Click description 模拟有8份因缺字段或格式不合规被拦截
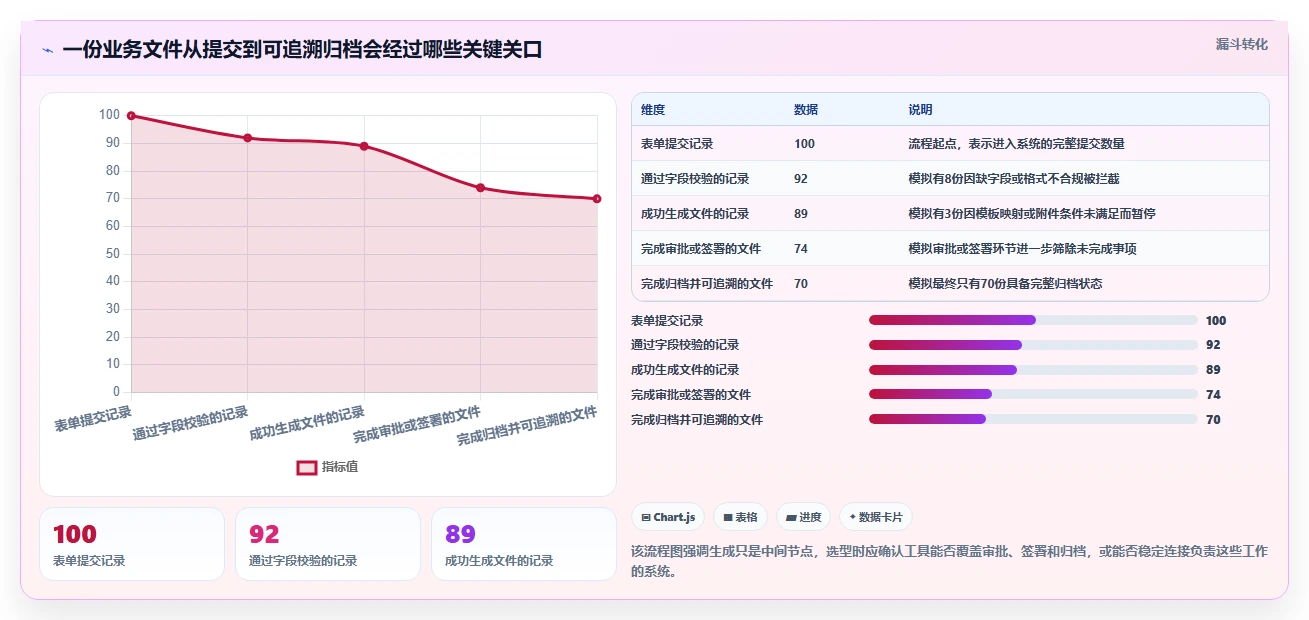1309x620 pixels. tap(1014, 179)
